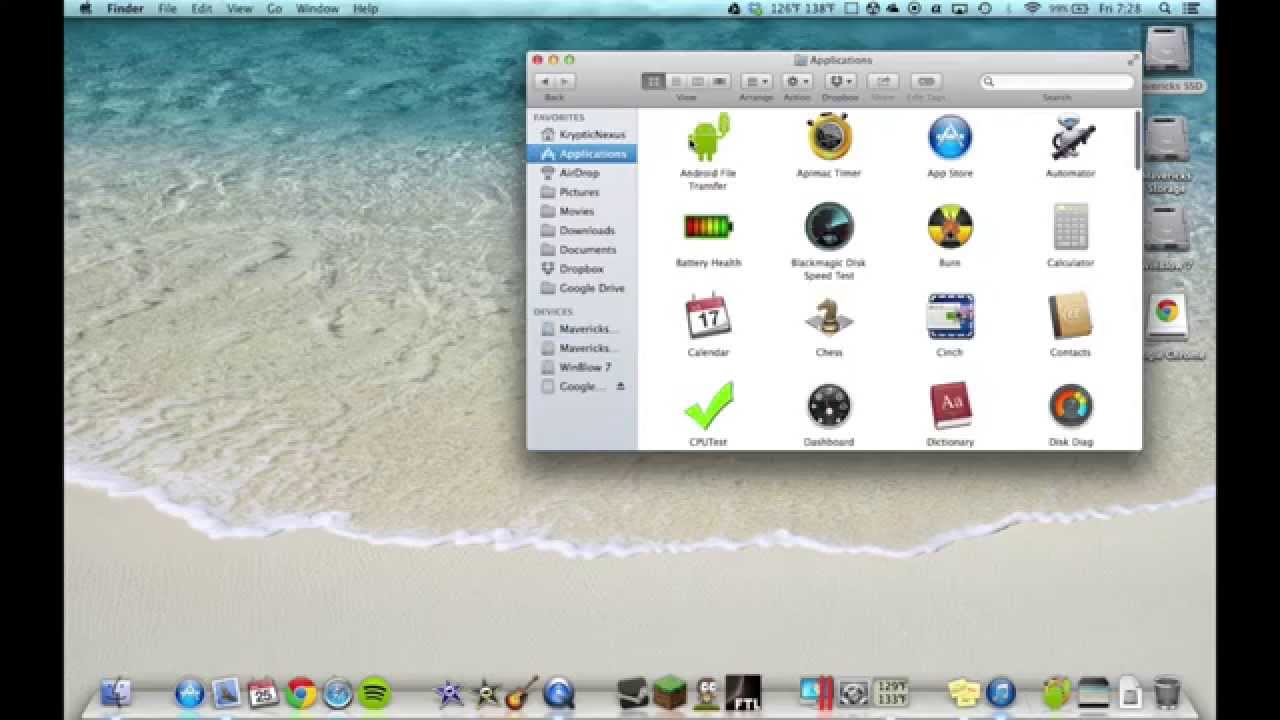Image resolution: width=1280 pixels, height=720 pixels.
Task: Open the Automator app icon
Action: coord(1071,138)
